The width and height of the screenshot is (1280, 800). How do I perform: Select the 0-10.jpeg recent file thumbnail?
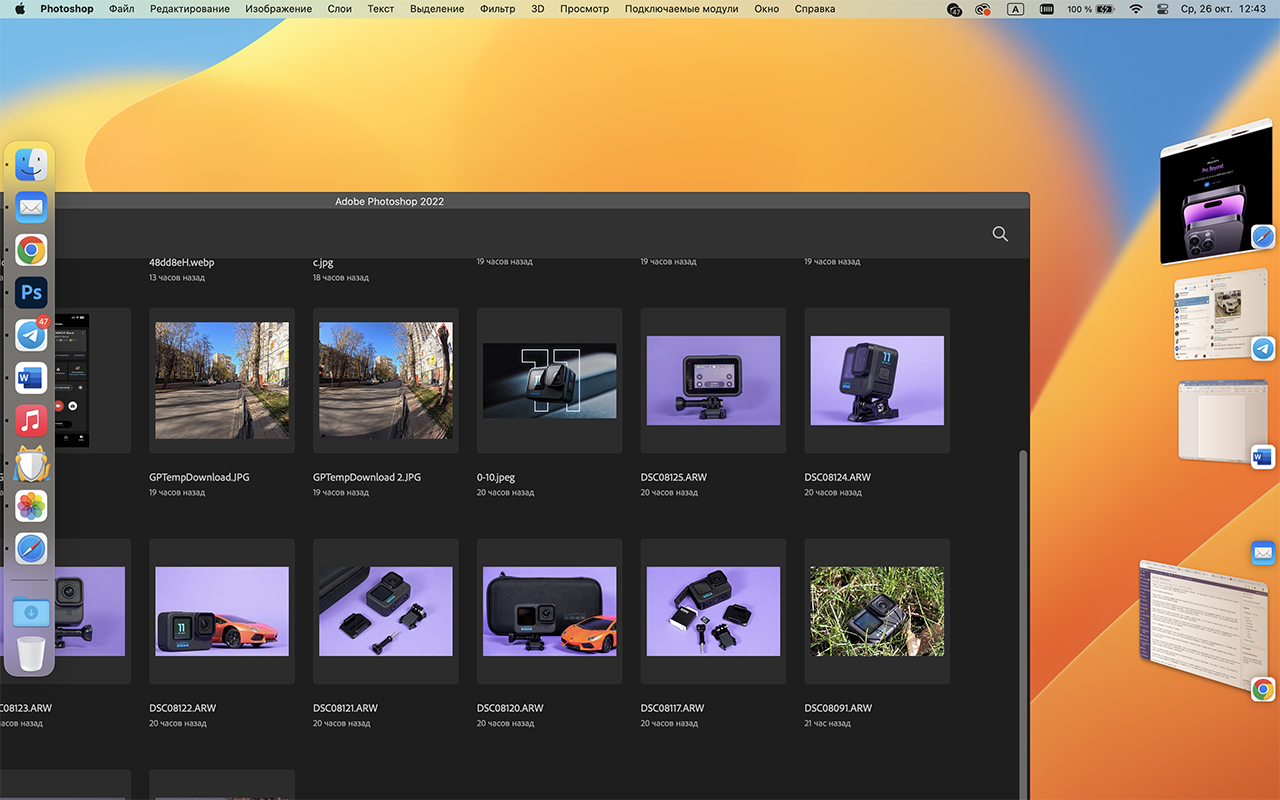coord(549,380)
